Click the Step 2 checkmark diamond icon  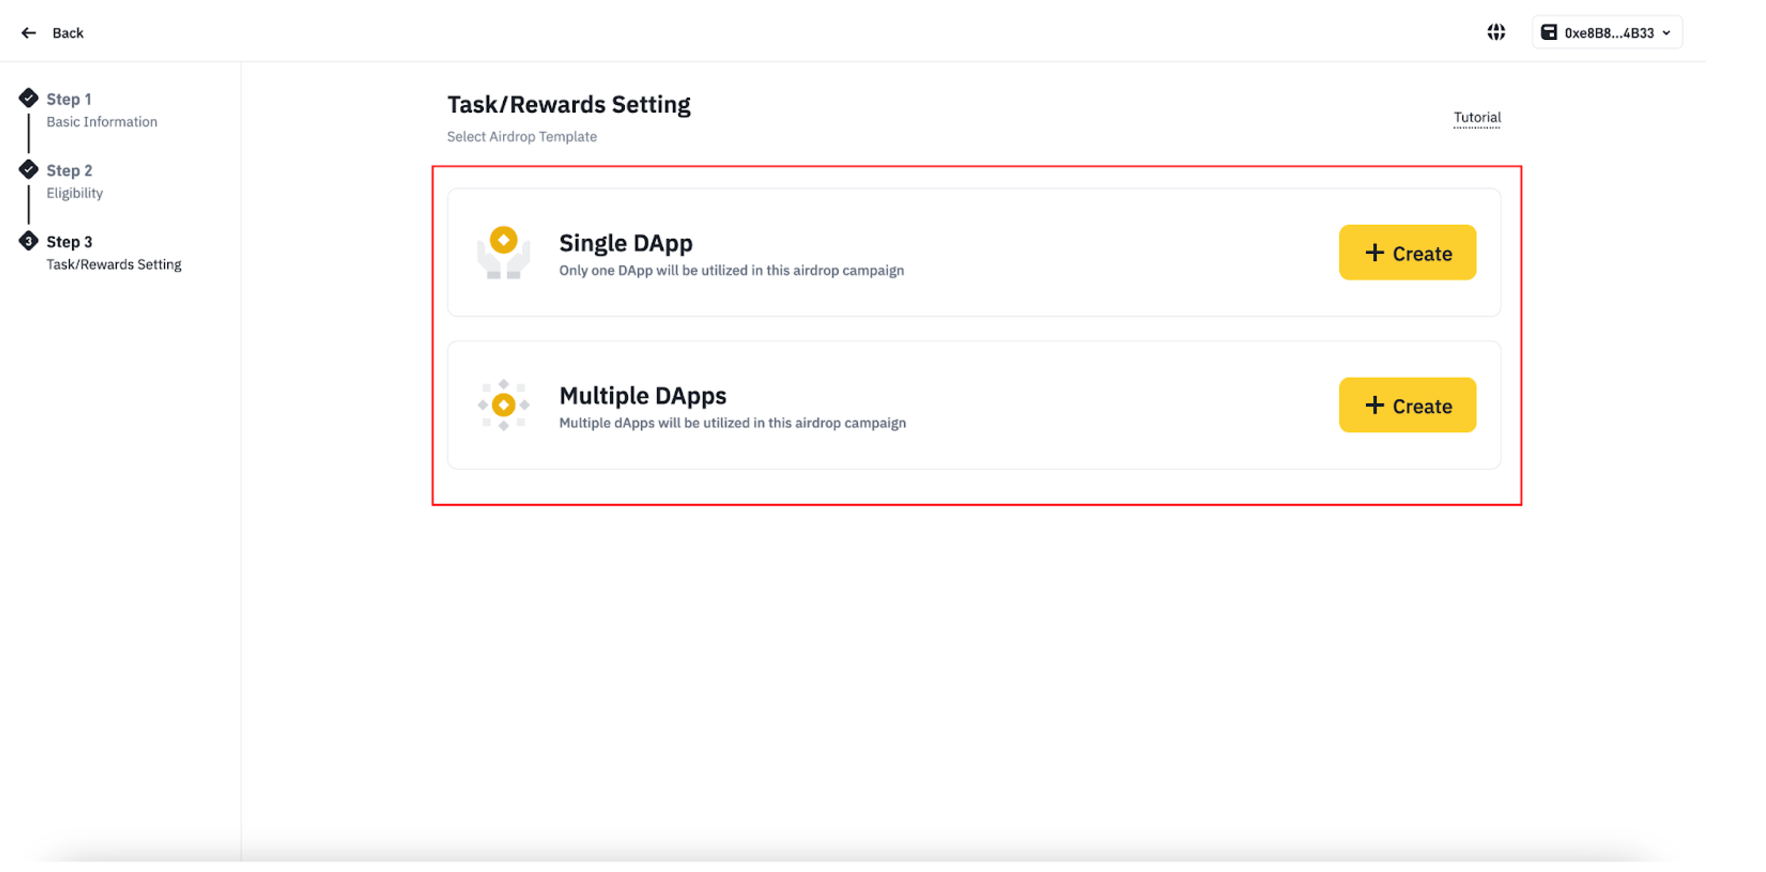tap(29, 169)
